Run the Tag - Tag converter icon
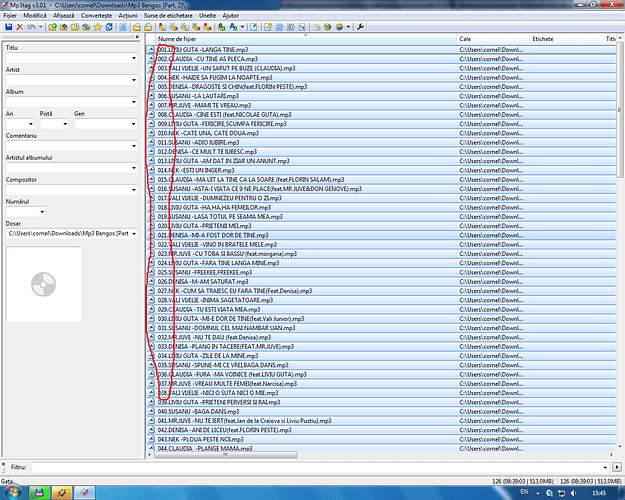Image resolution: width=625 pixels, height=500 pixels. [207, 27]
